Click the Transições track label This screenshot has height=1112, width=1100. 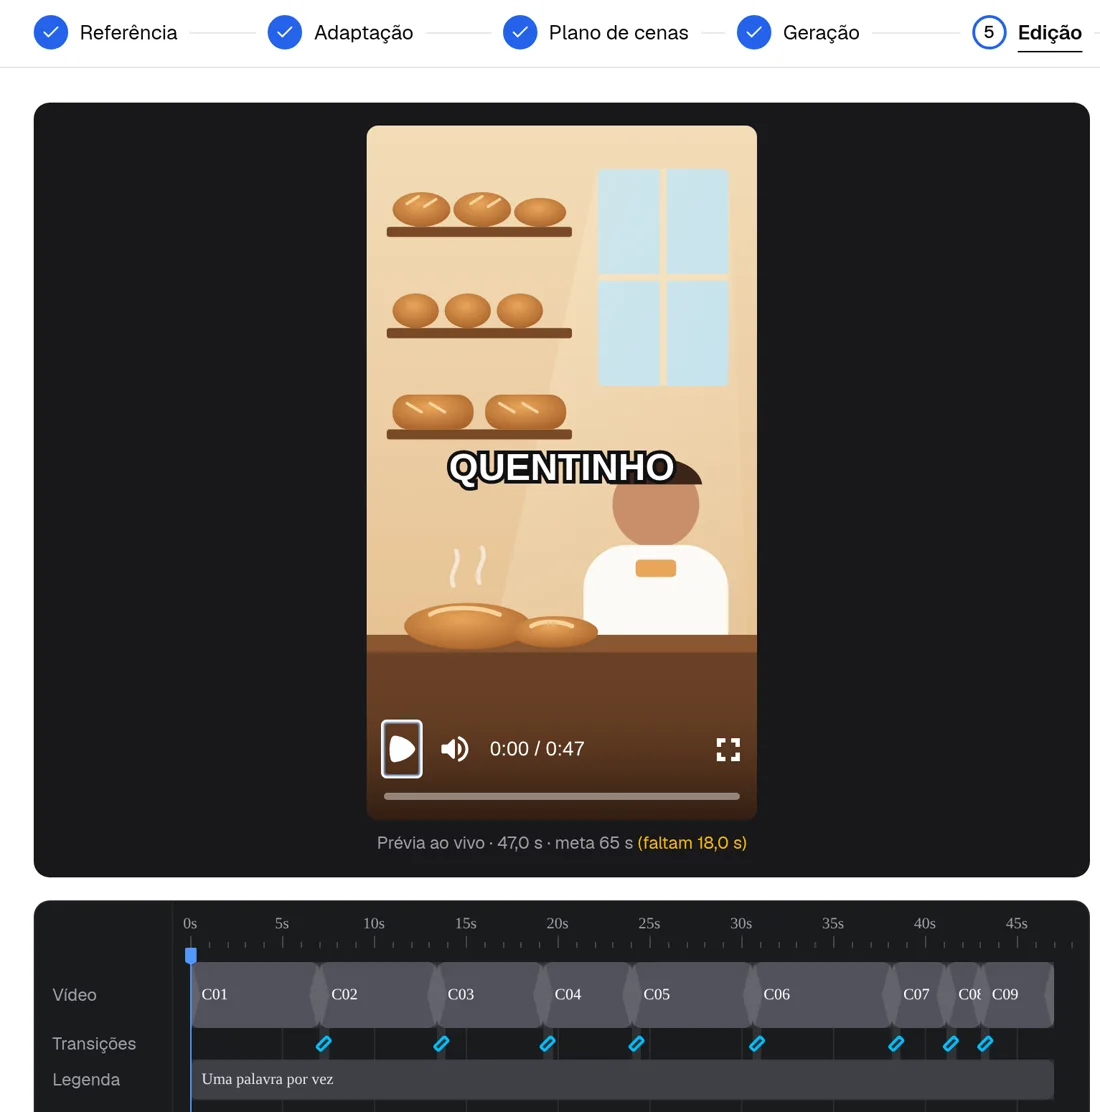pyautogui.click(x=94, y=1044)
